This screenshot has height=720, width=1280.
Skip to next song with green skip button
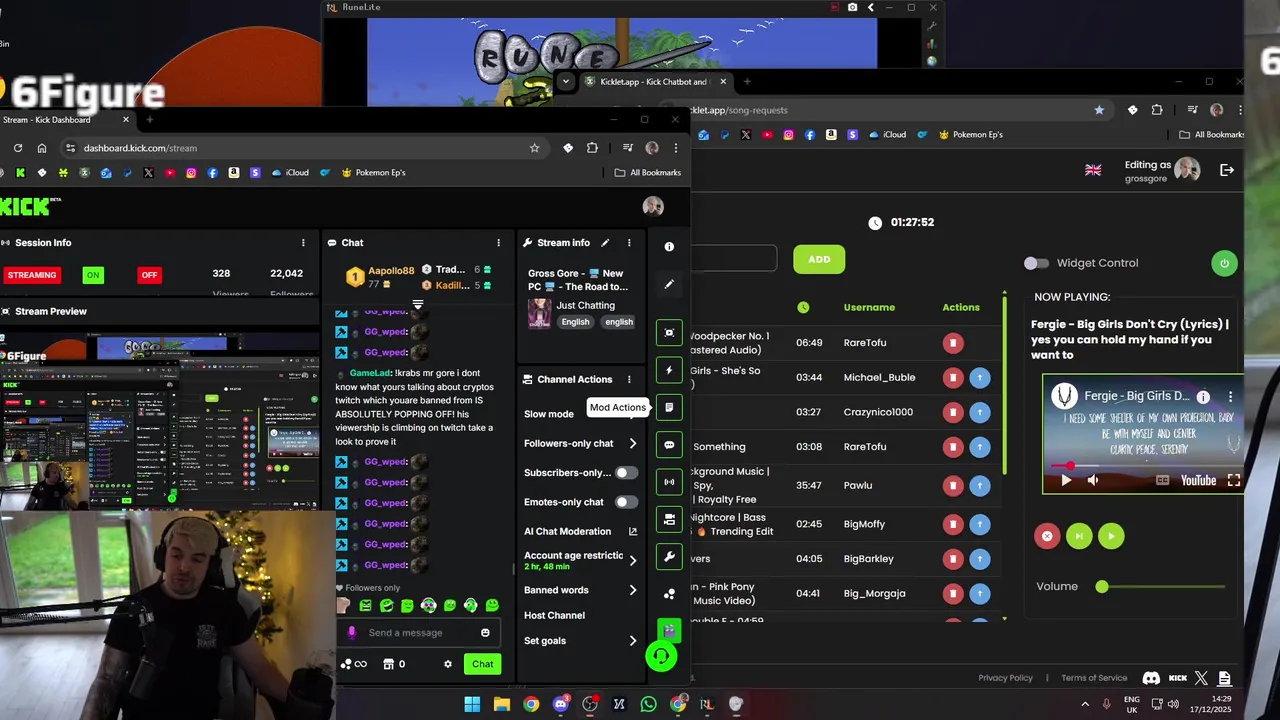tap(1079, 536)
